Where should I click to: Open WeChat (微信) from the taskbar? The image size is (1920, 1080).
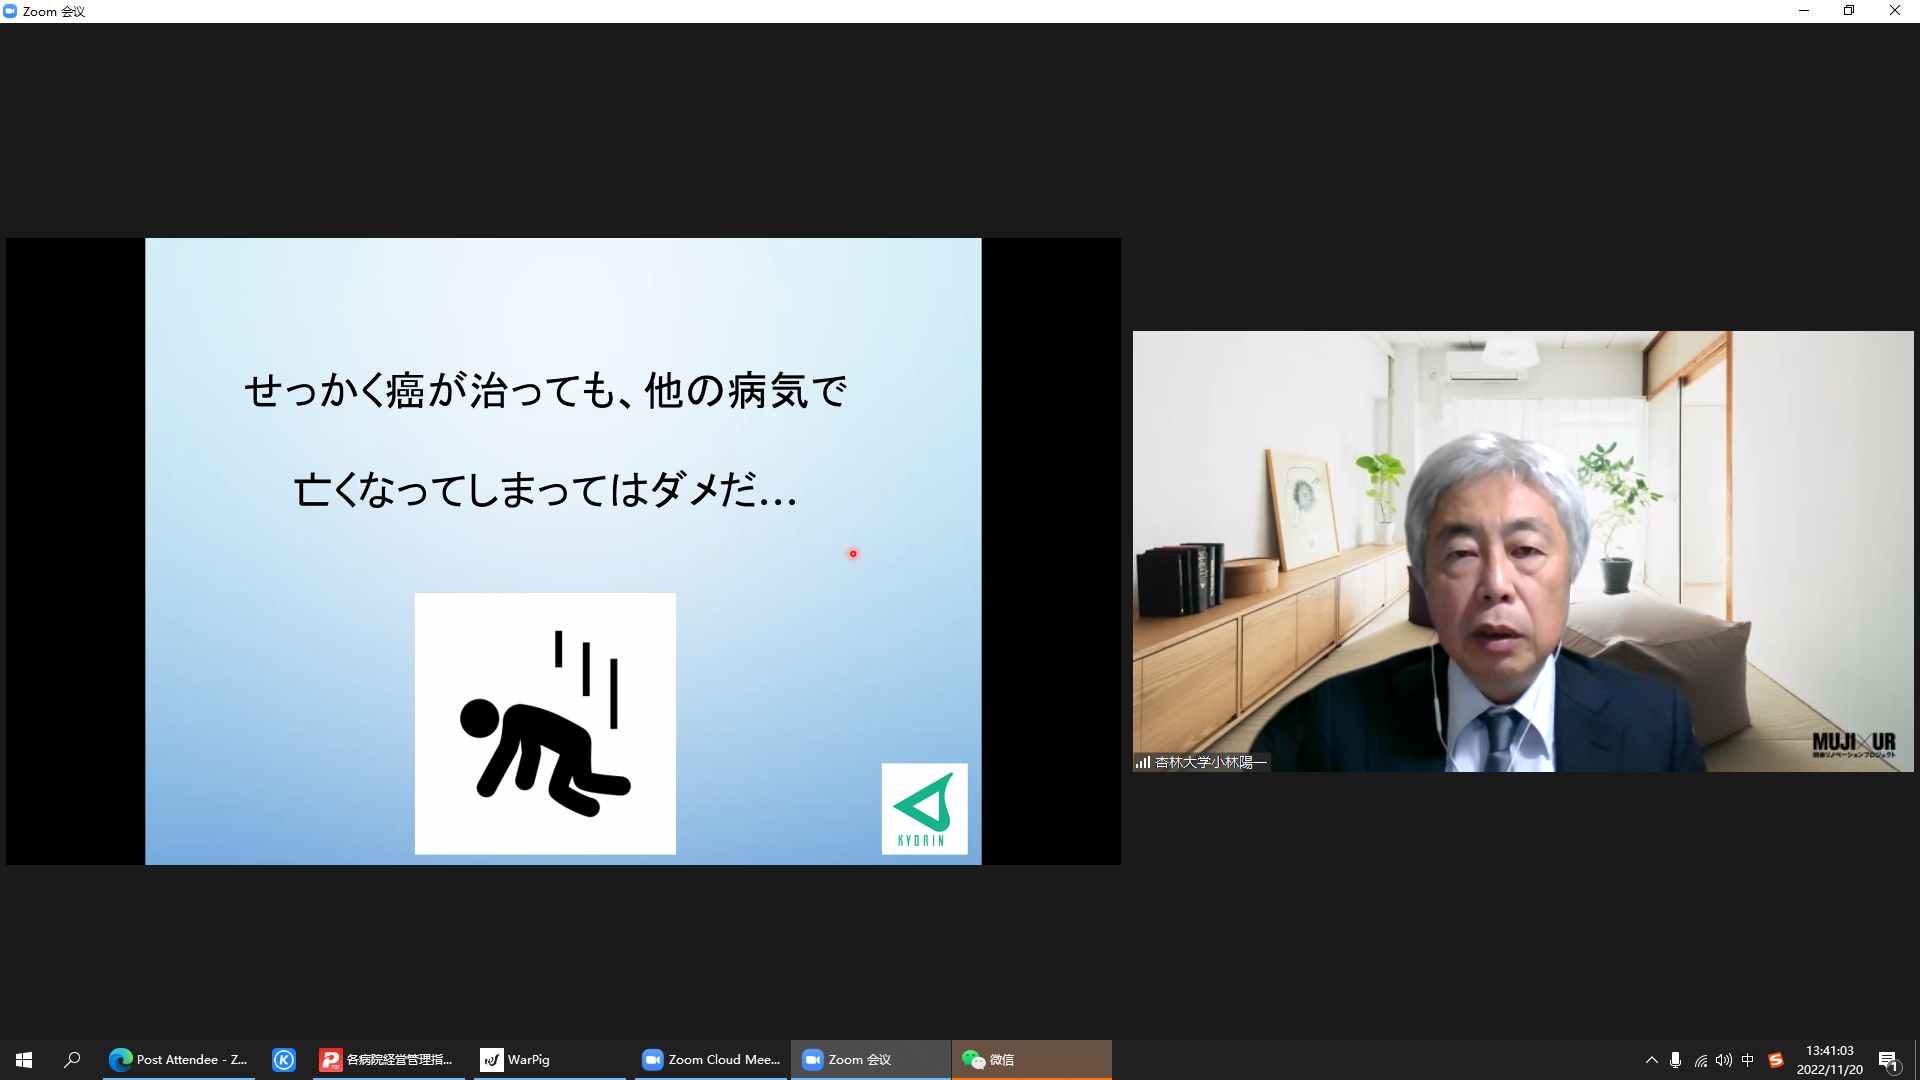(x=1030, y=1060)
